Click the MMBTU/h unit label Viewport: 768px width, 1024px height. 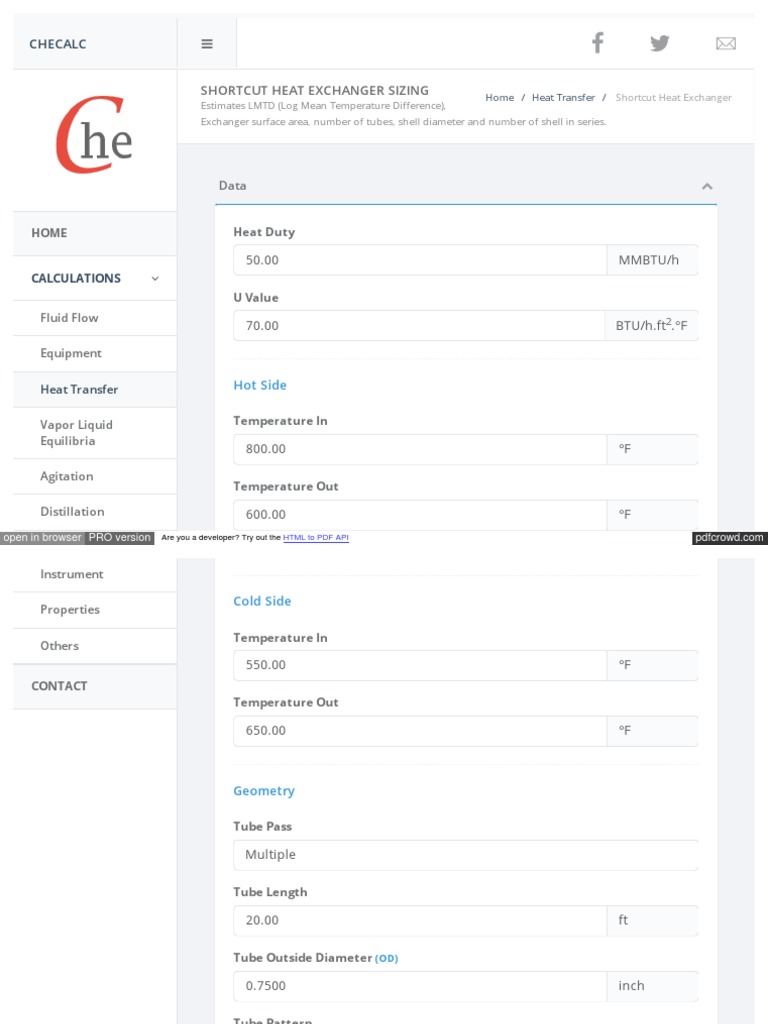(652, 260)
